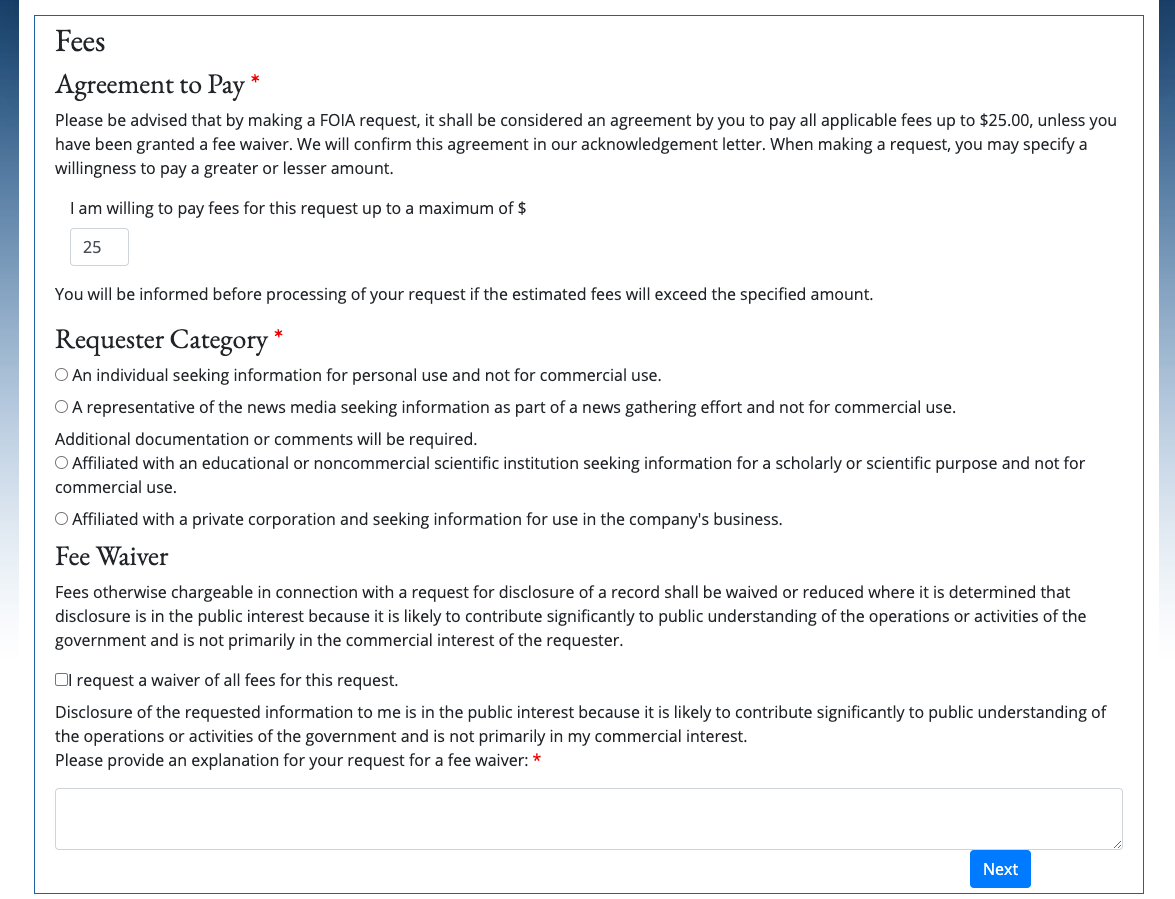
Task: Click the maximum fee amount field showing 25
Action: [x=99, y=247]
